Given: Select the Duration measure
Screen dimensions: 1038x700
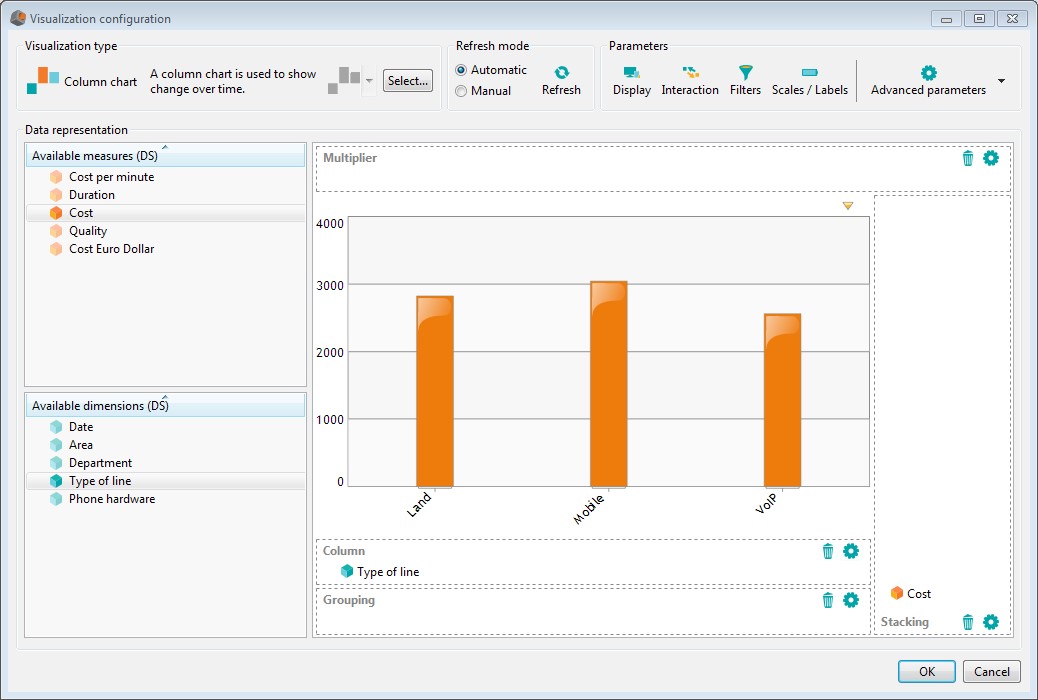Looking at the screenshot, I should (x=165, y=195).
